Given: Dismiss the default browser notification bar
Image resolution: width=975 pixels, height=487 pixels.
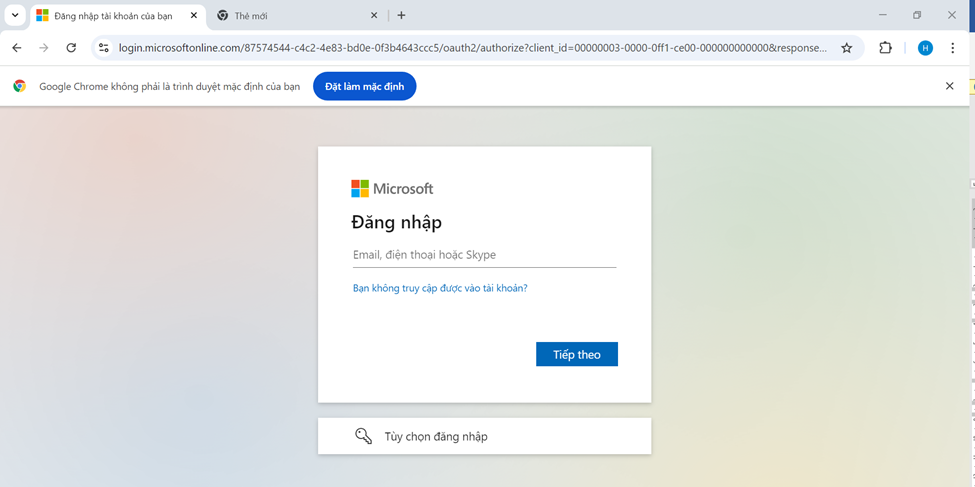Looking at the screenshot, I should click(x=949, y=87).
